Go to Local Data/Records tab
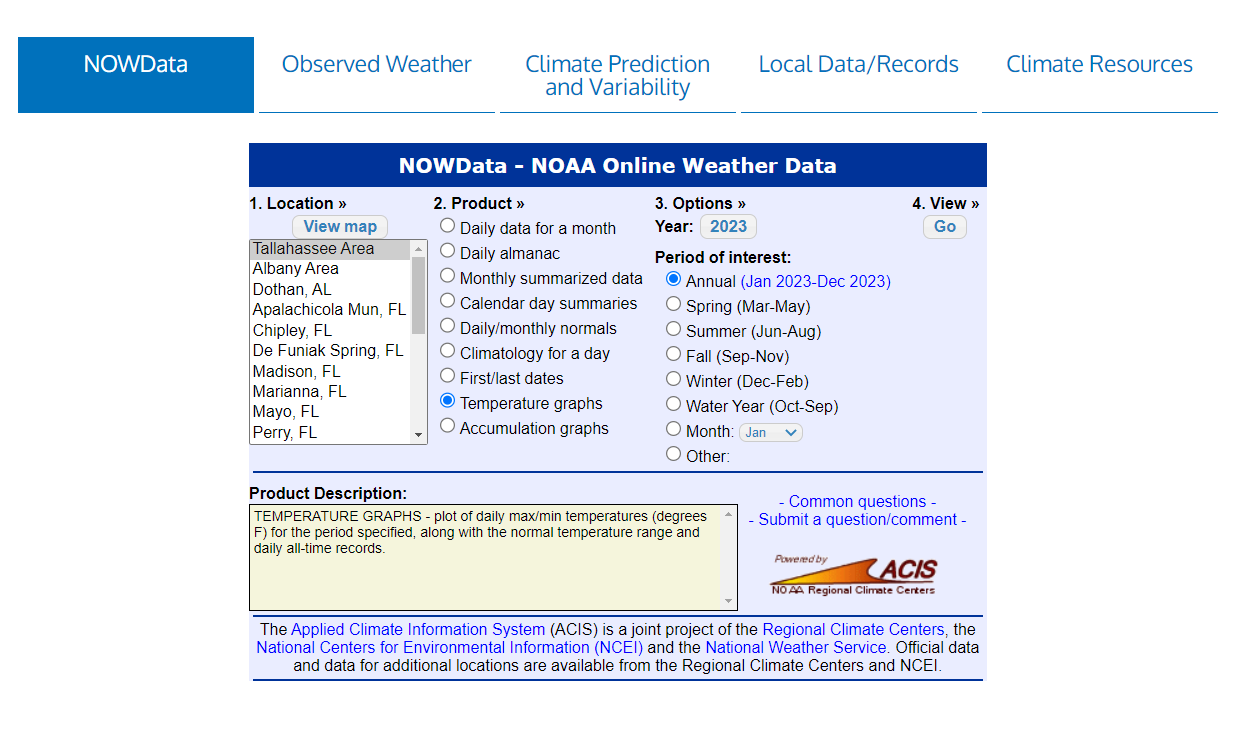Screen dimensions: 1235x729 click(858, 75)
